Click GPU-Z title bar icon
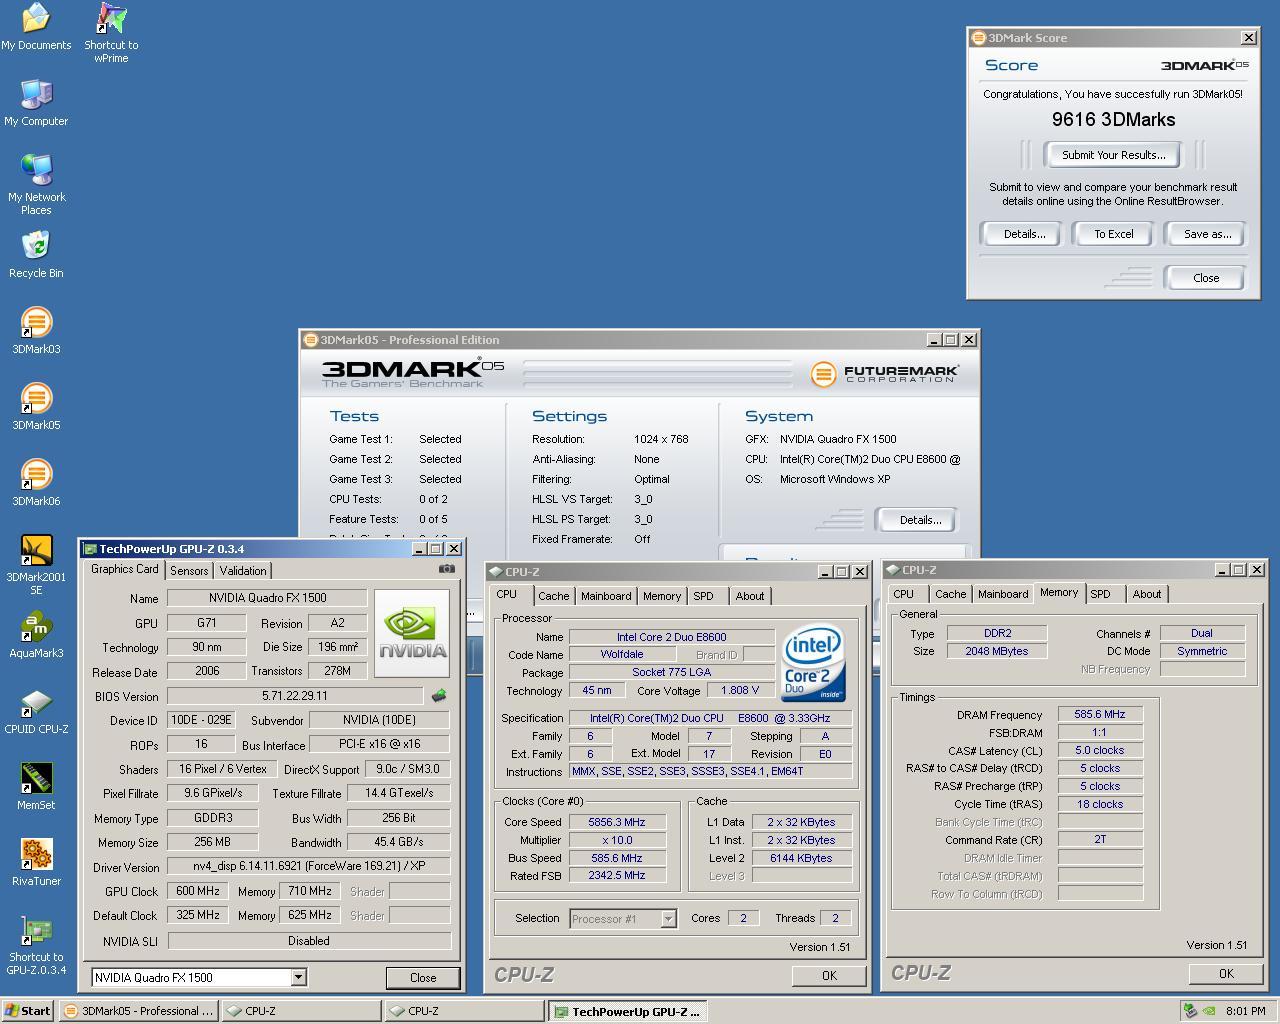Image resolution: width=1280 pixels, height=1024 pixels. (90, 549)
